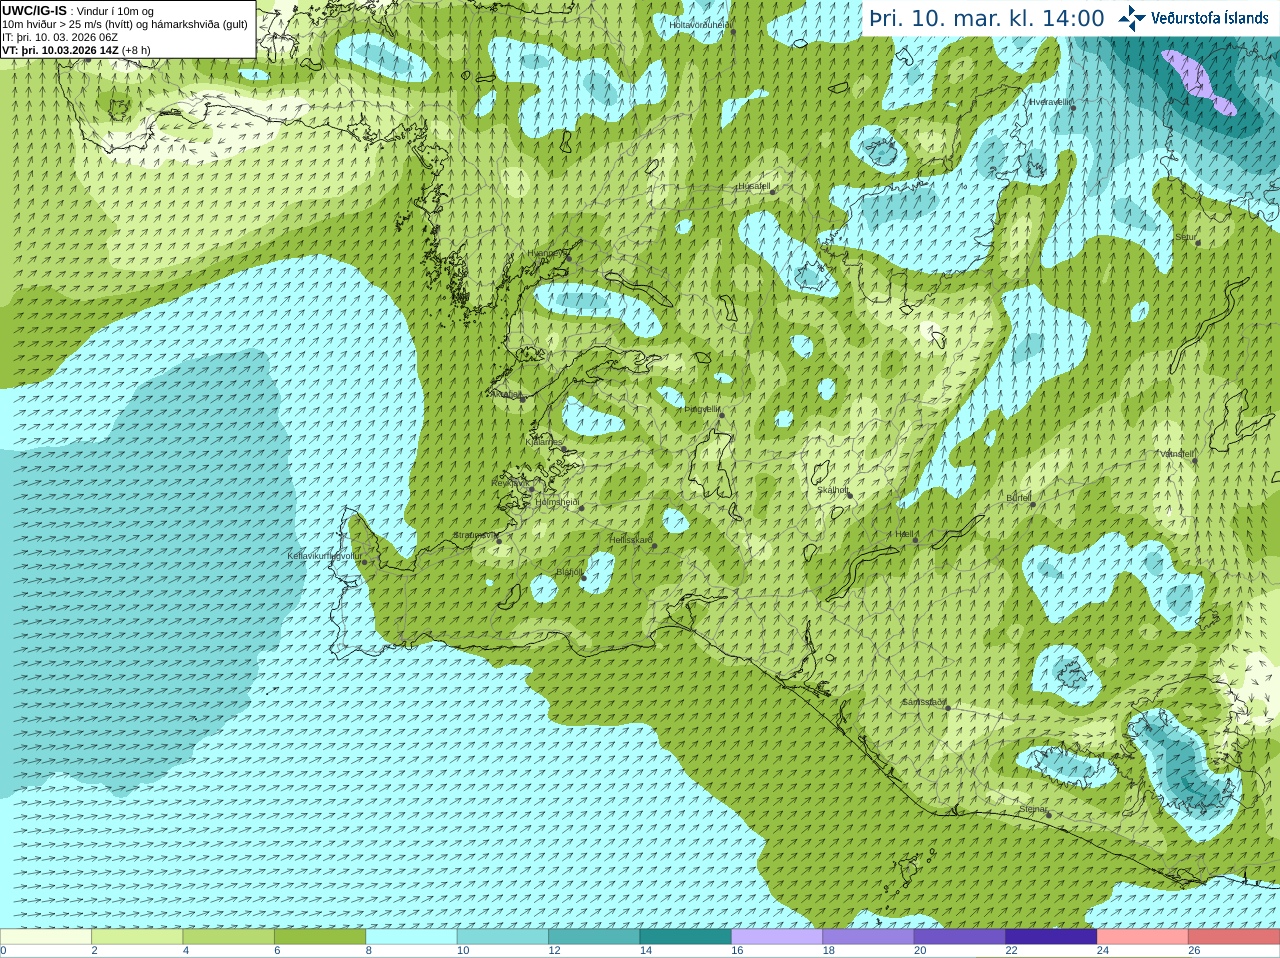
Task: Click the Hólmsheiði station label
Action: pyautogui.click(x=557, y=502)
